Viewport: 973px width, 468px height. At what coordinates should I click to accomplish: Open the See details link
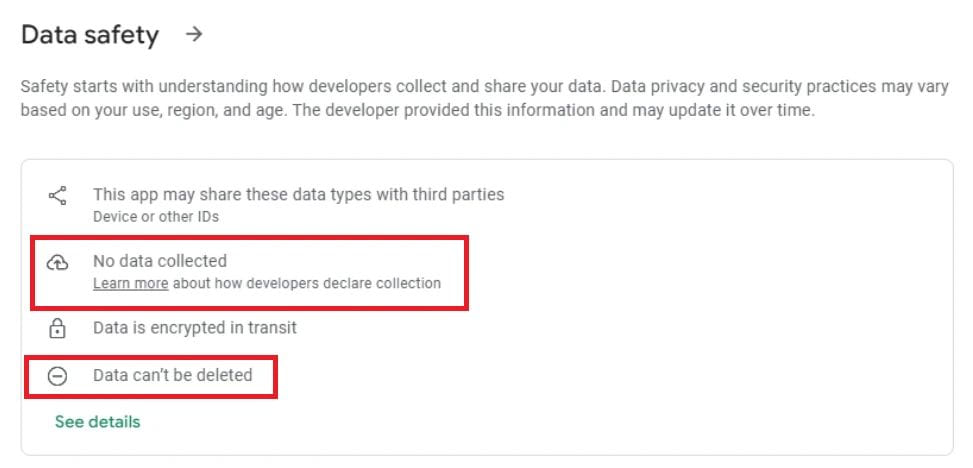97,421
